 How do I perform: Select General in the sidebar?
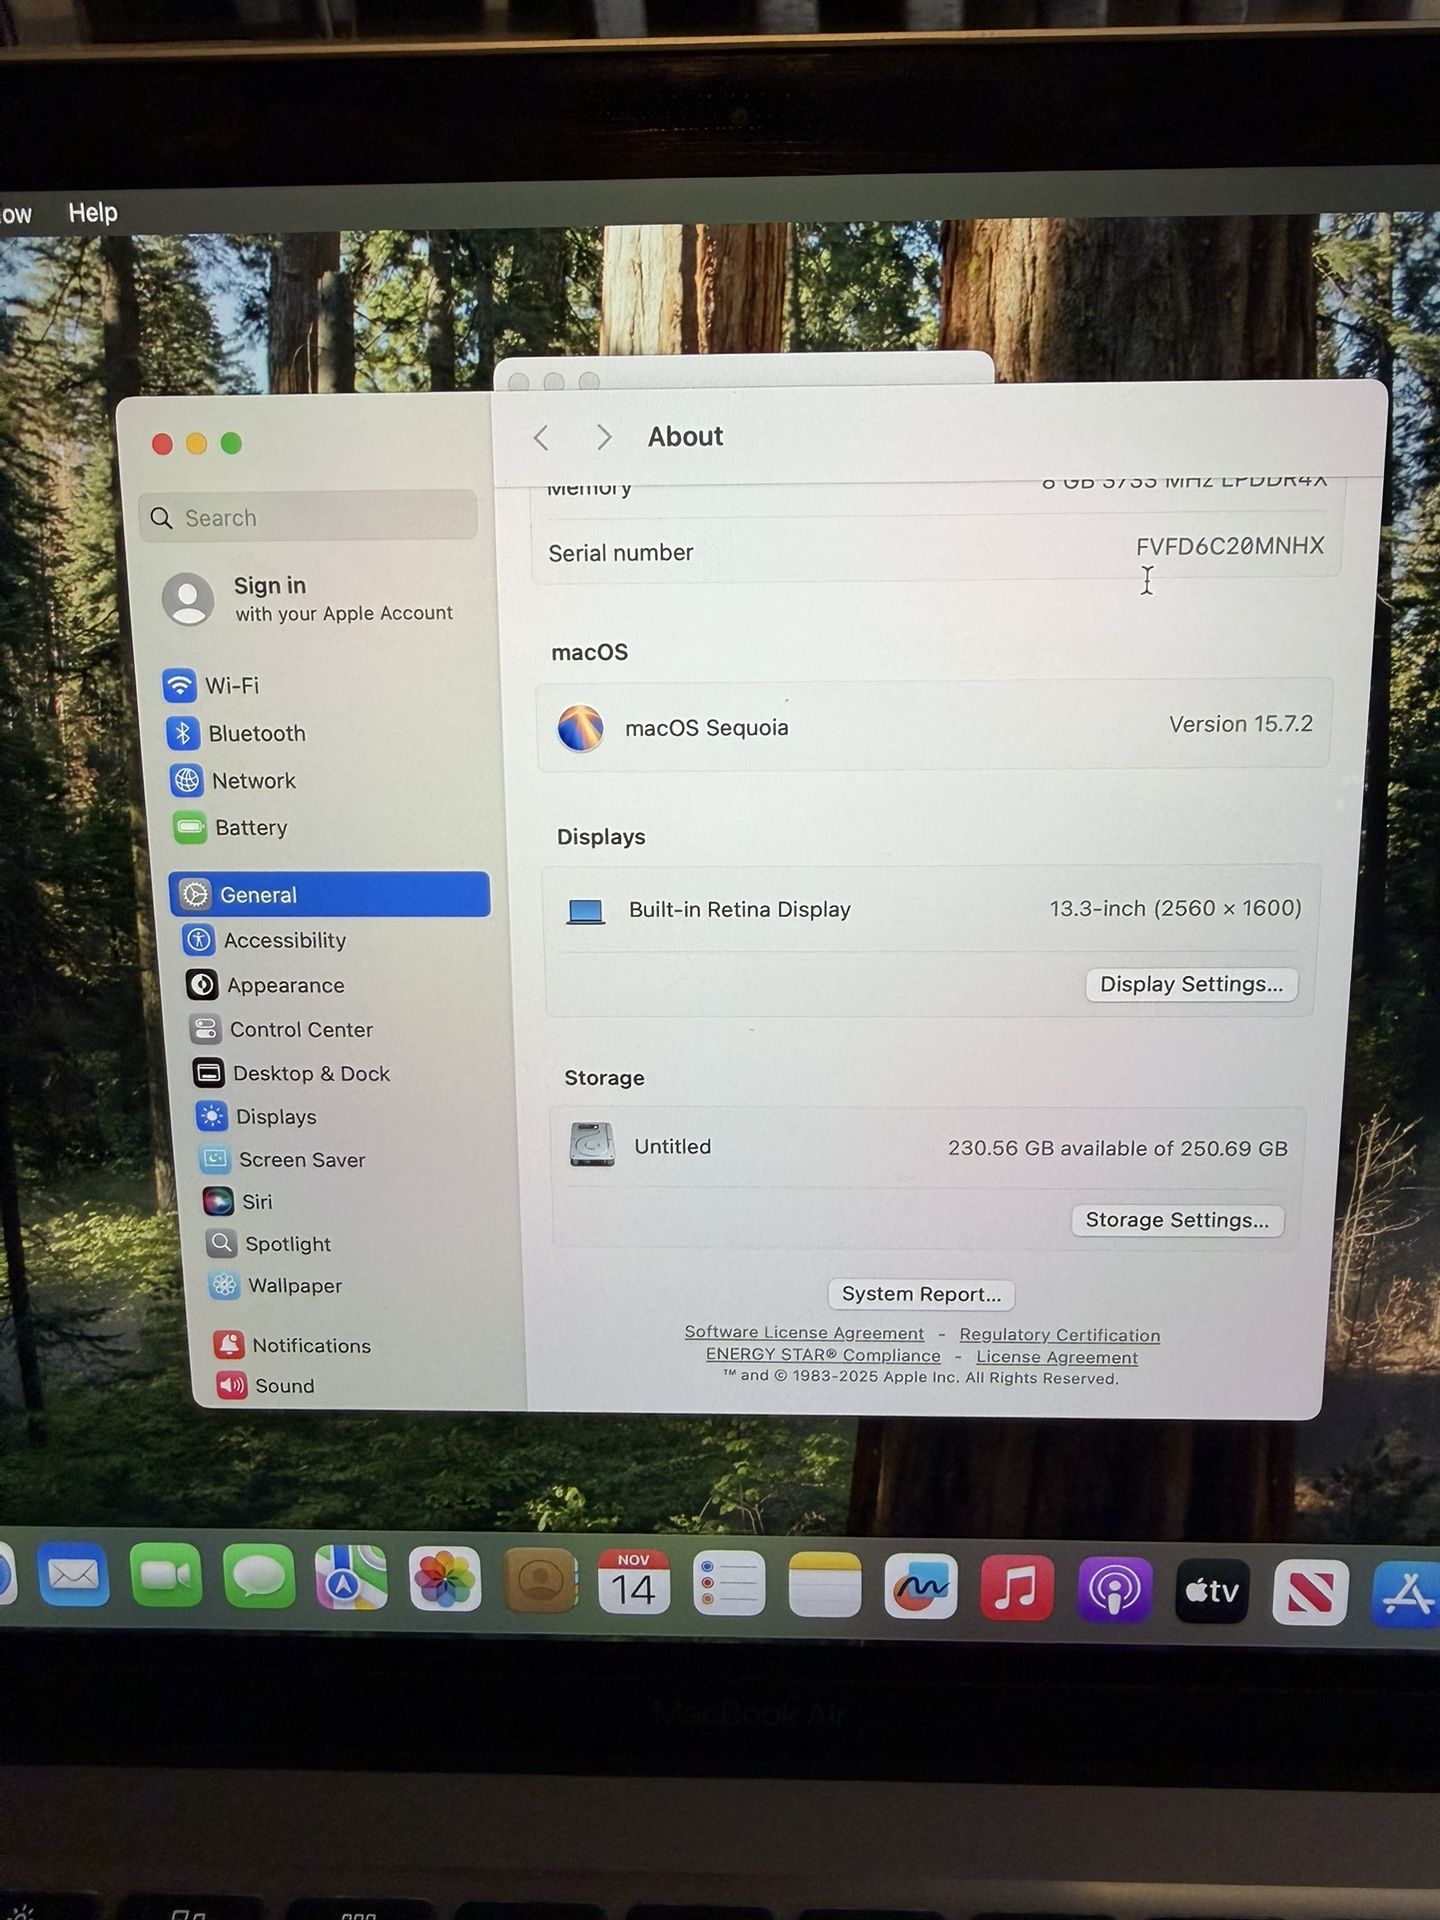point(329,894)
